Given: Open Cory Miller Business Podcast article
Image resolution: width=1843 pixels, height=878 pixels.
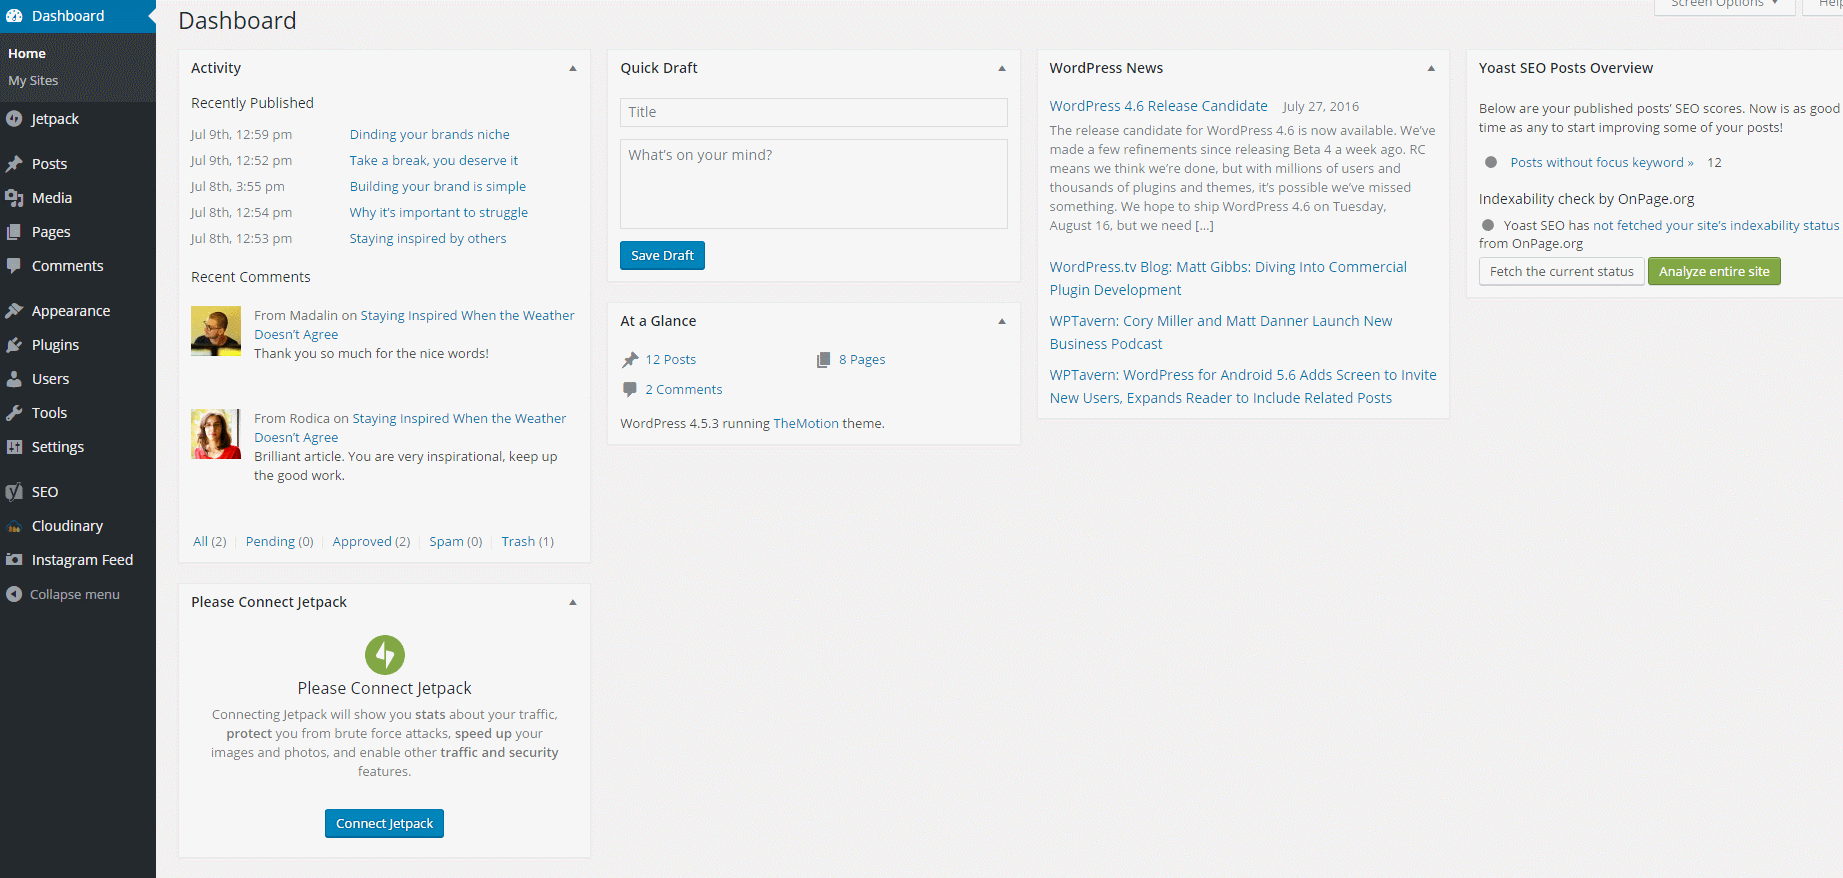Looking at the screenshot, I should [1221, 332].
